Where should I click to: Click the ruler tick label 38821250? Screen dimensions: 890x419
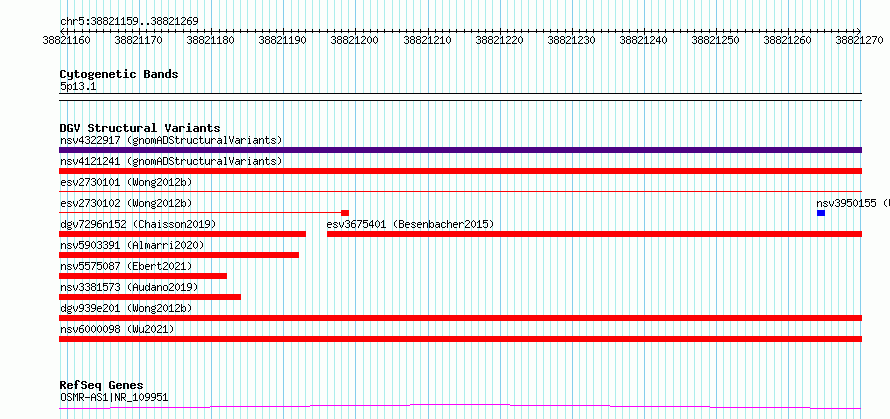(716, 40)
